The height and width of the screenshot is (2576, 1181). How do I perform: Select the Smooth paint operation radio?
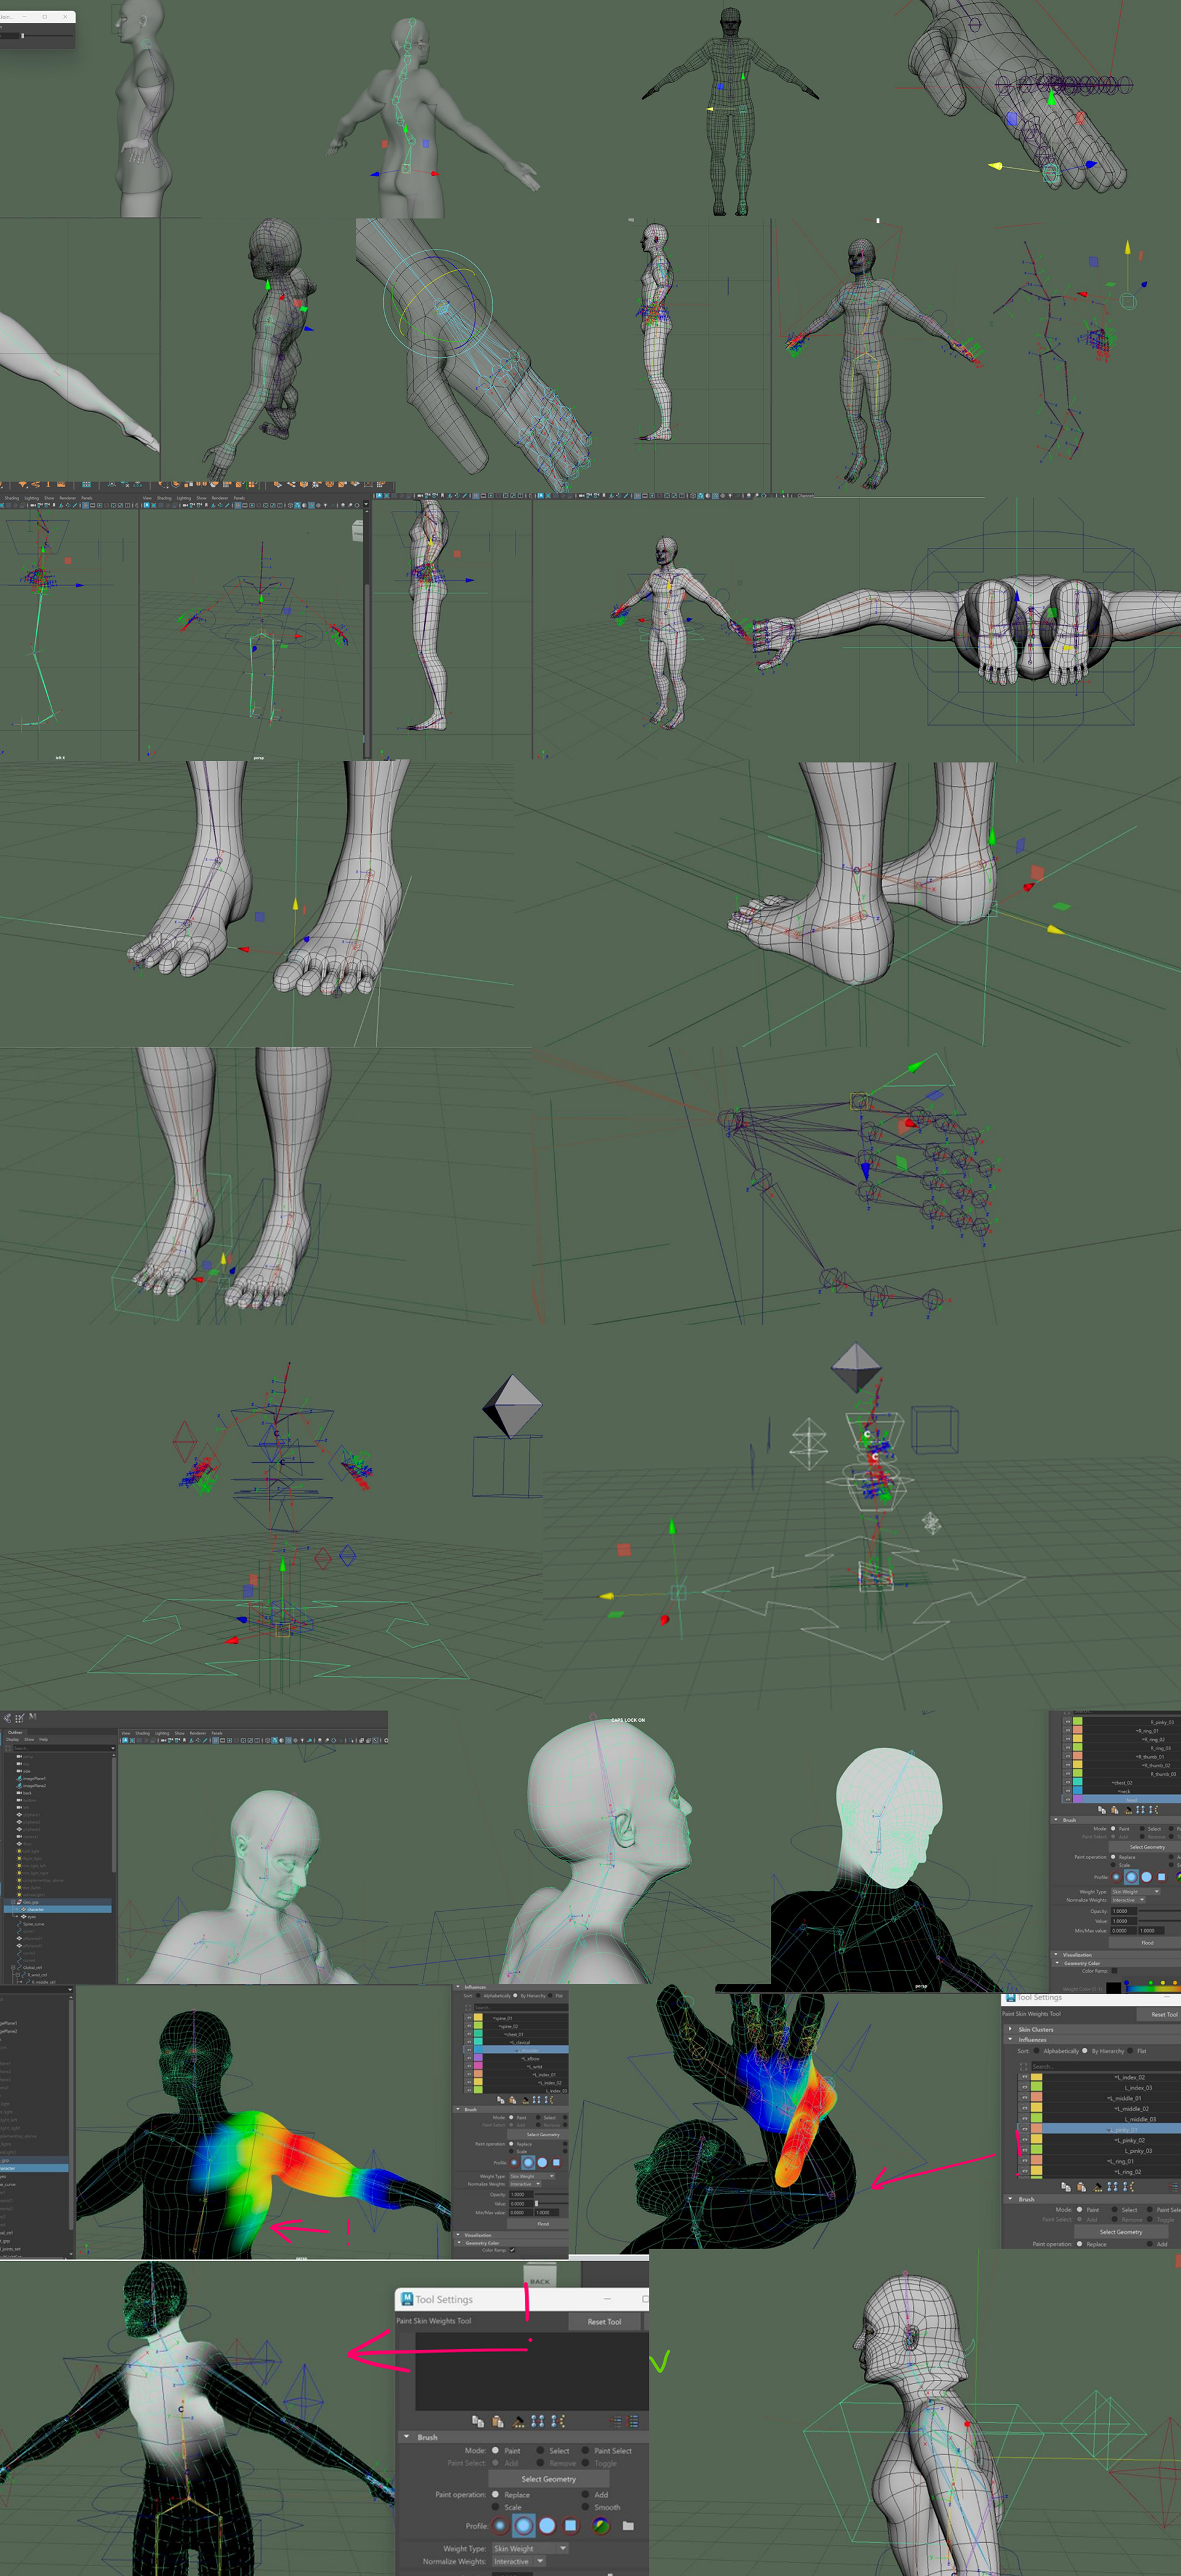pos(586,2507)
